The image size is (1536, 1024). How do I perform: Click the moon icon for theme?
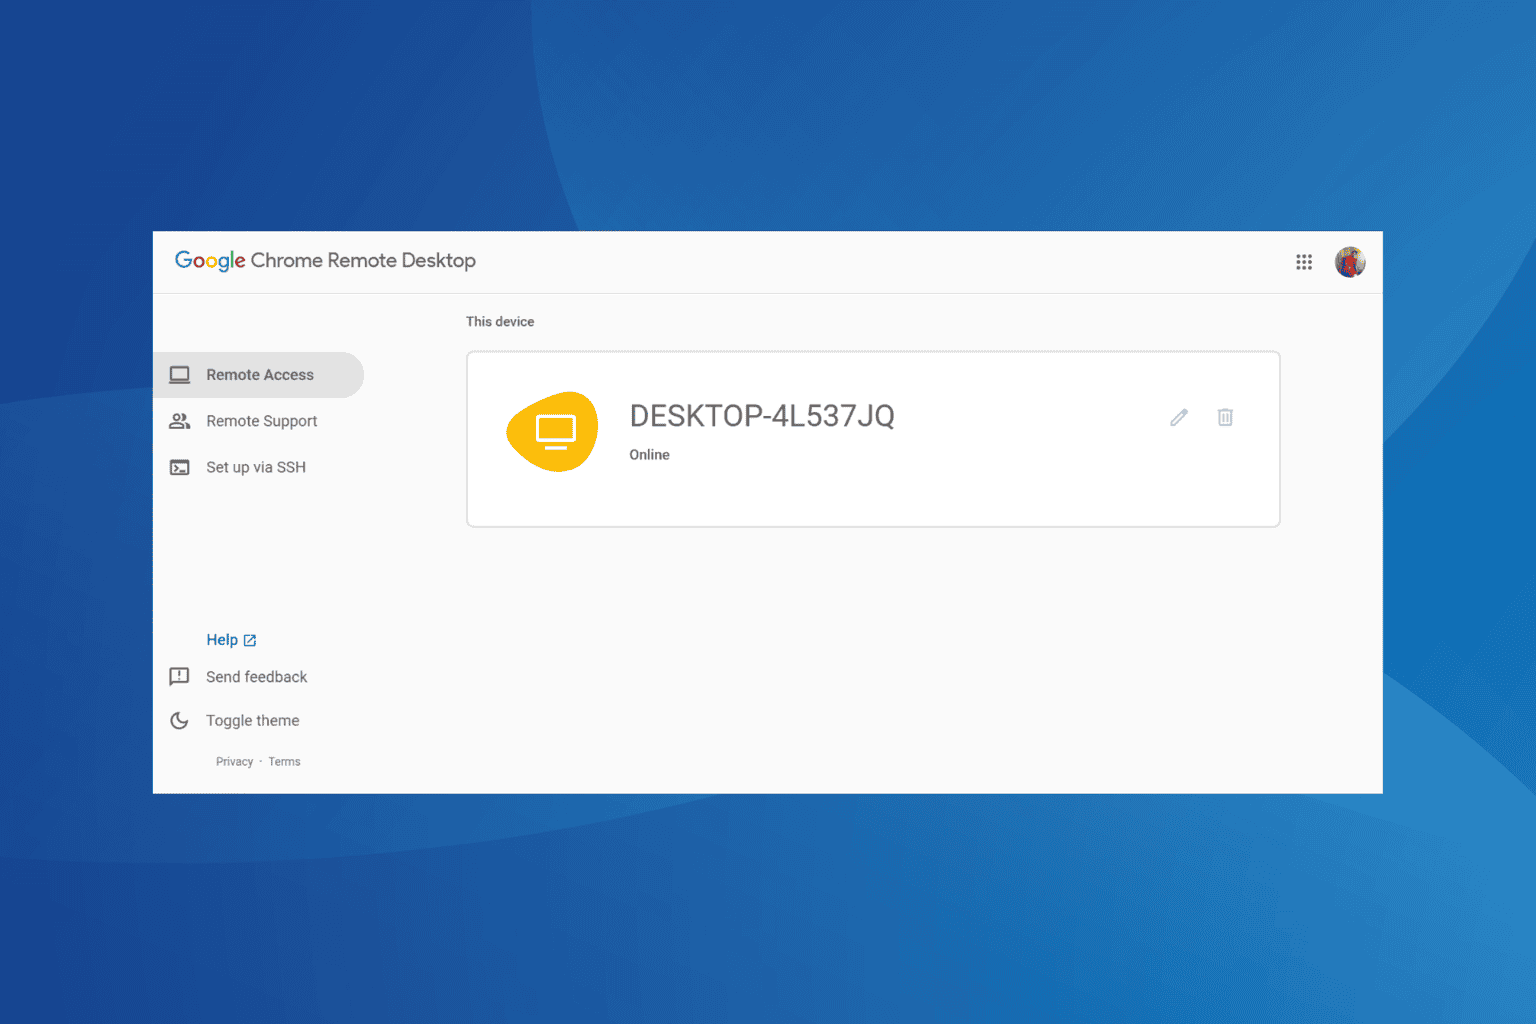(179, 720)
